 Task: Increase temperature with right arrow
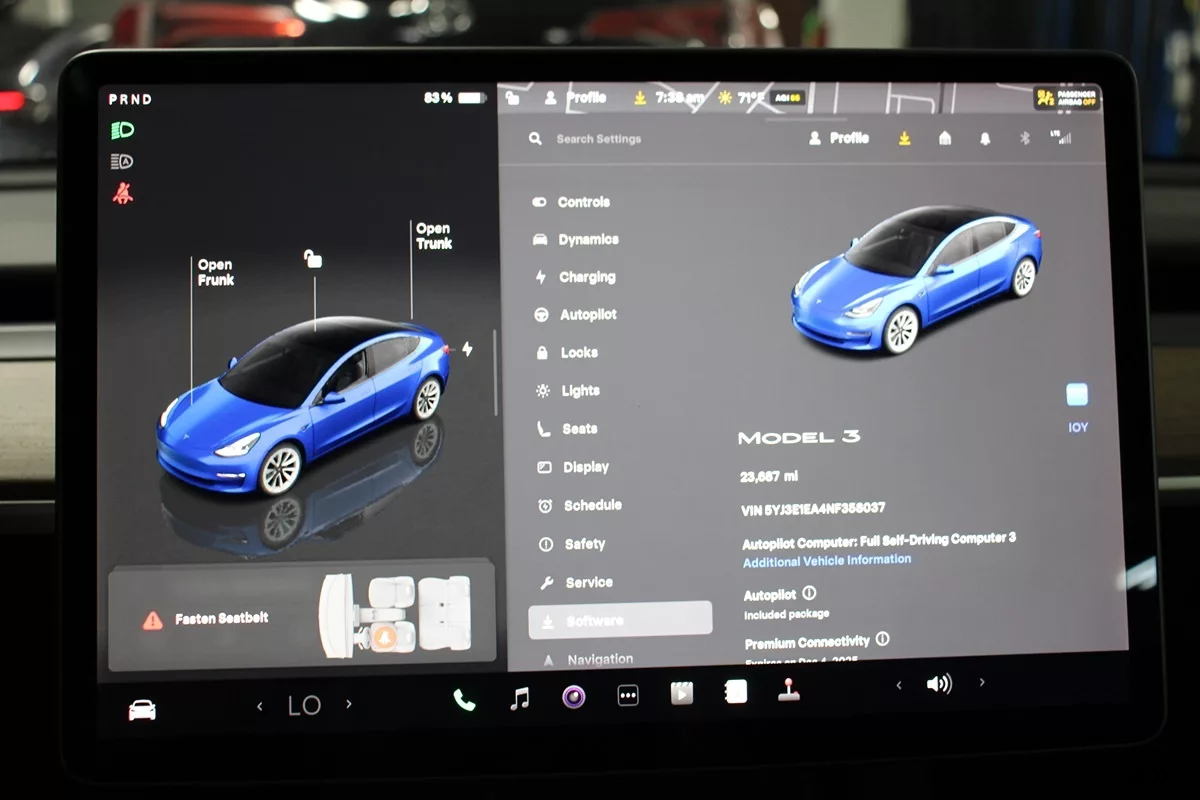point(349,704)
